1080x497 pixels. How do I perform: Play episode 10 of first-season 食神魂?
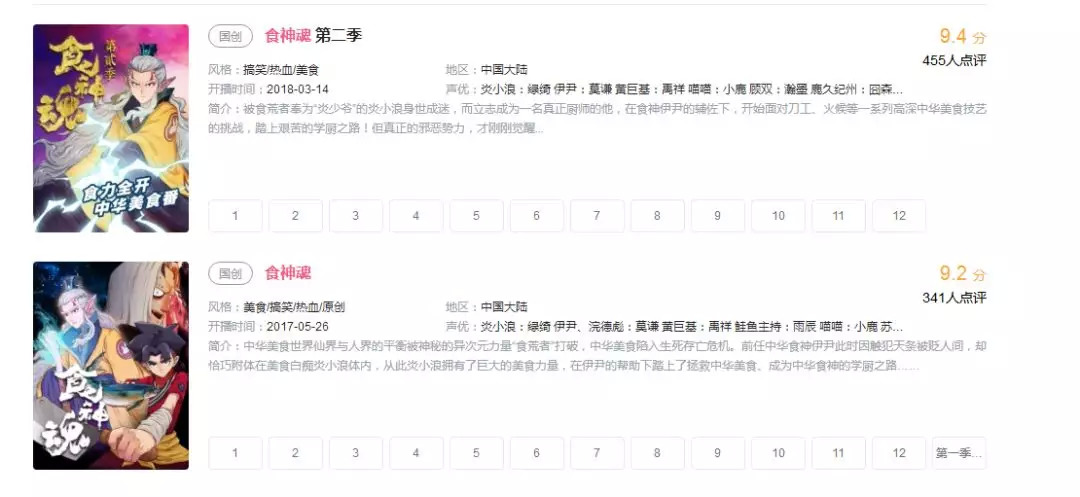coord(778,453)
